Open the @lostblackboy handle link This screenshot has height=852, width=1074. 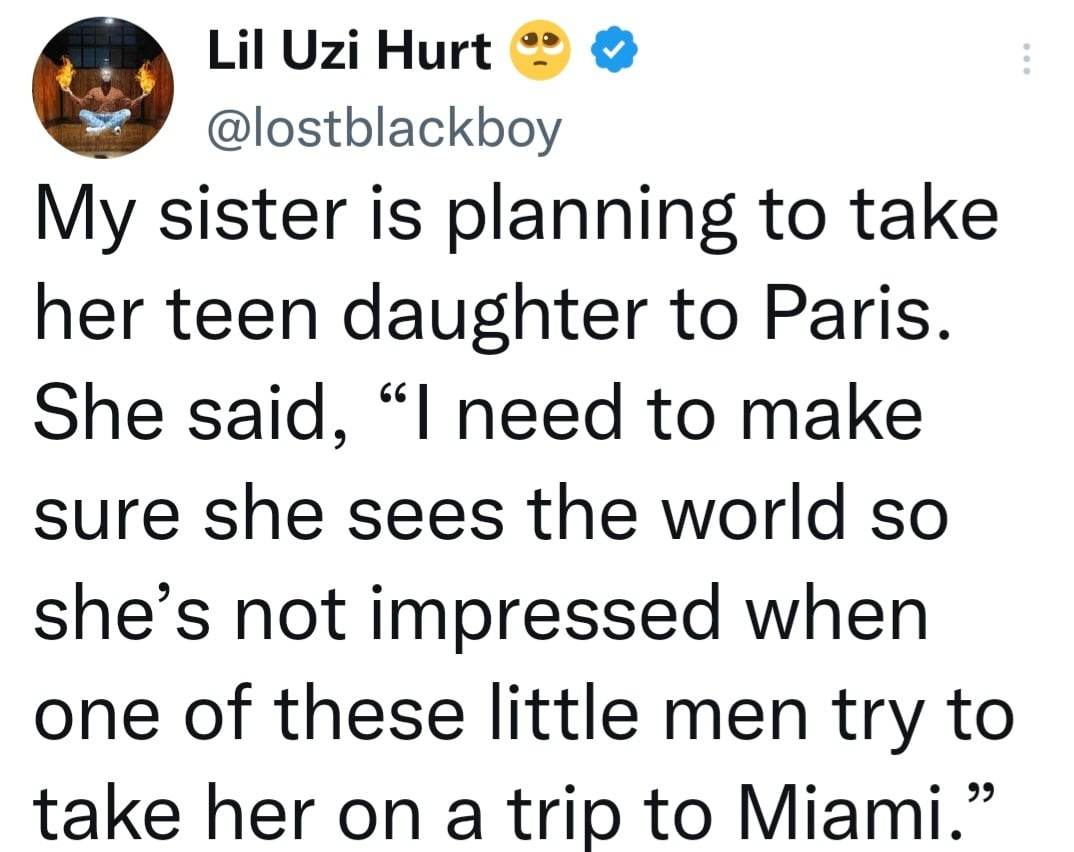click(384, 128)
